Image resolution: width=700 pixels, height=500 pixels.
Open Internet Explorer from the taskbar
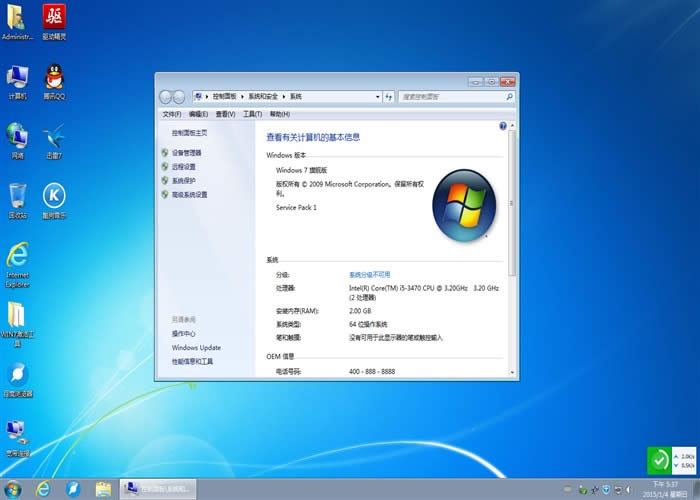pyautogui.click(x=43, y=488)
